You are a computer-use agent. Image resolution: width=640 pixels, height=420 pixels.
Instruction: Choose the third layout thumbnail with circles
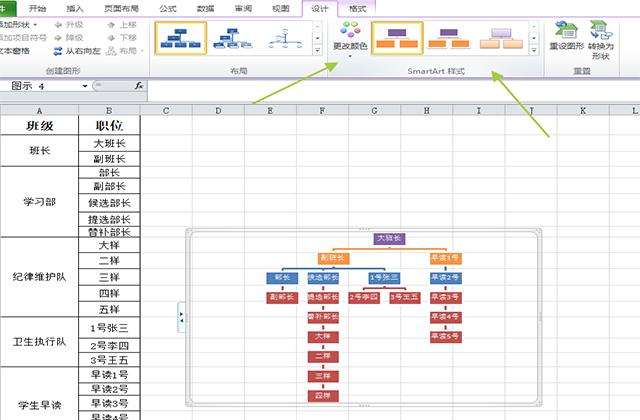pyautogui.click(x=285, y=38)
